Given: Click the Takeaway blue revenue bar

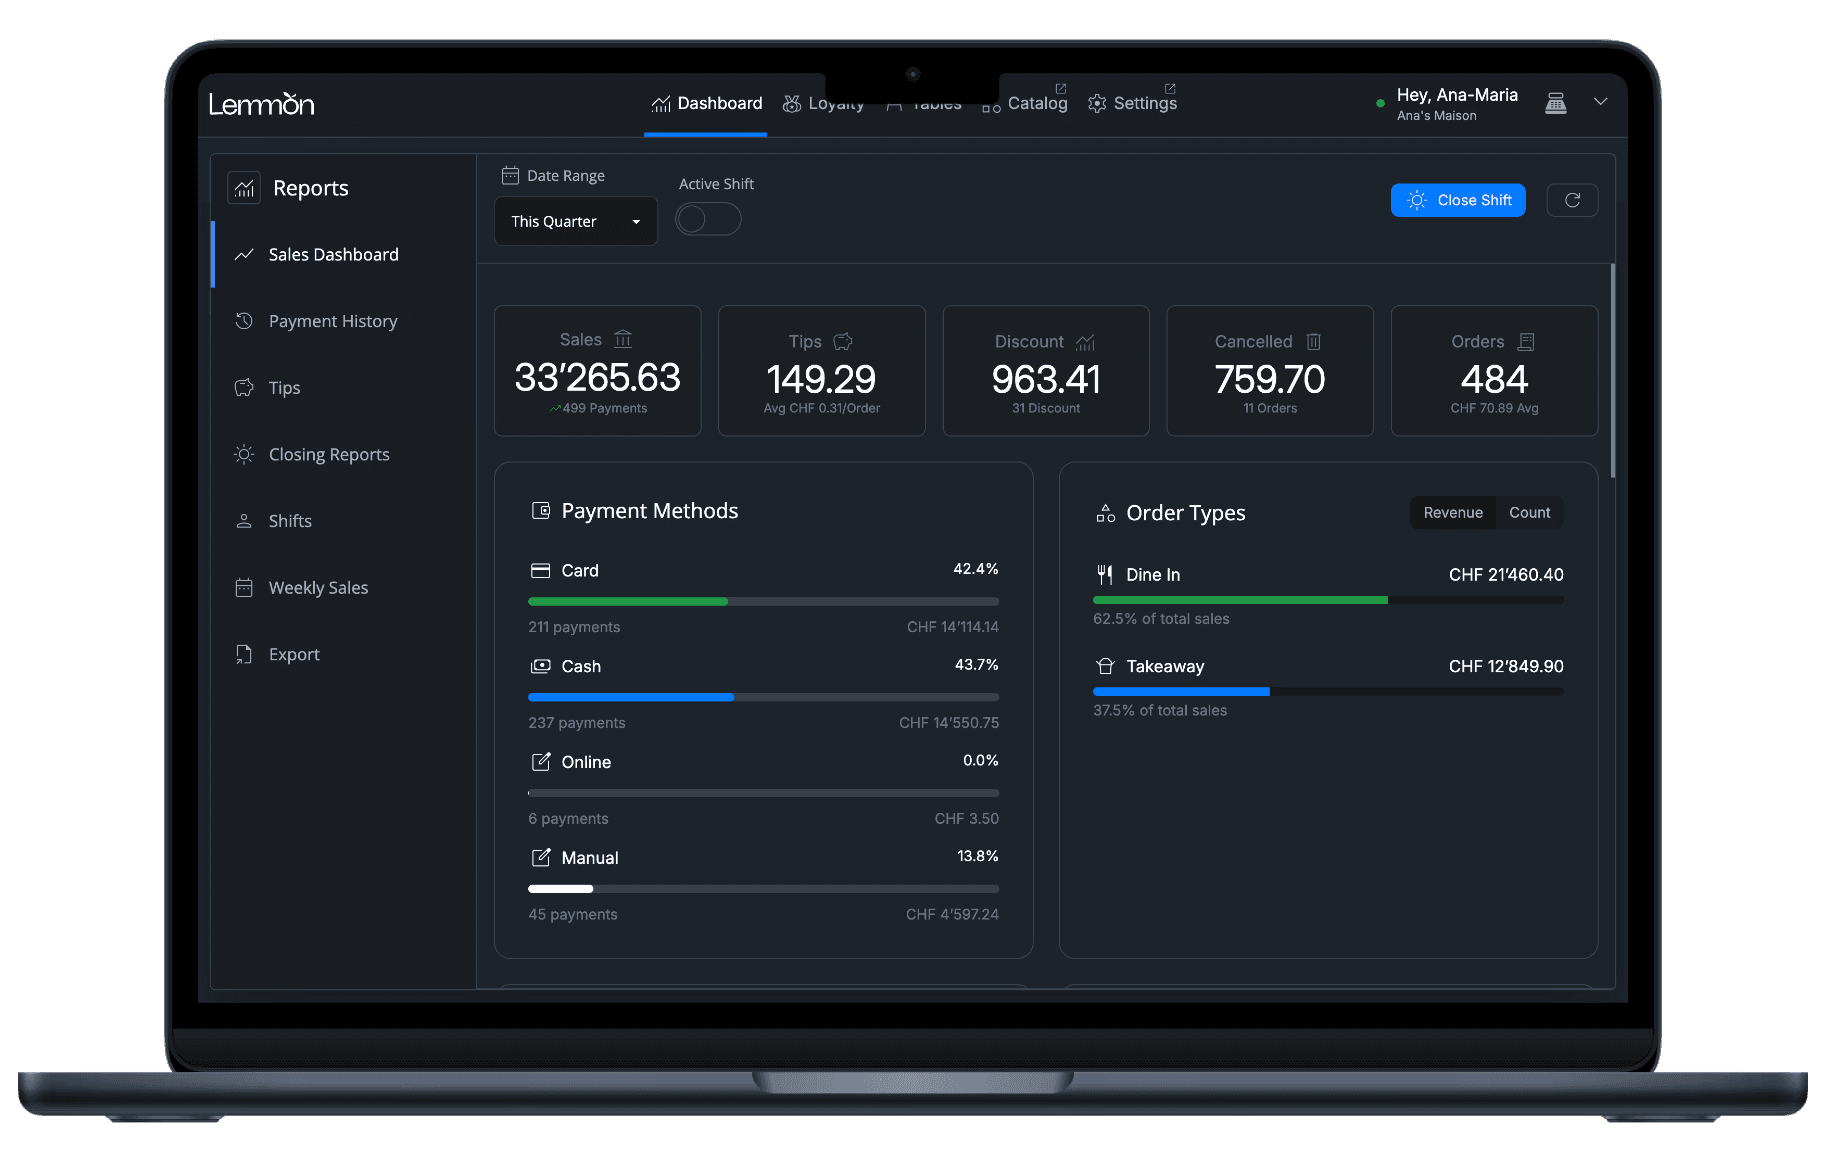Looking at the screenshot, I should [x=1181, y=691].
